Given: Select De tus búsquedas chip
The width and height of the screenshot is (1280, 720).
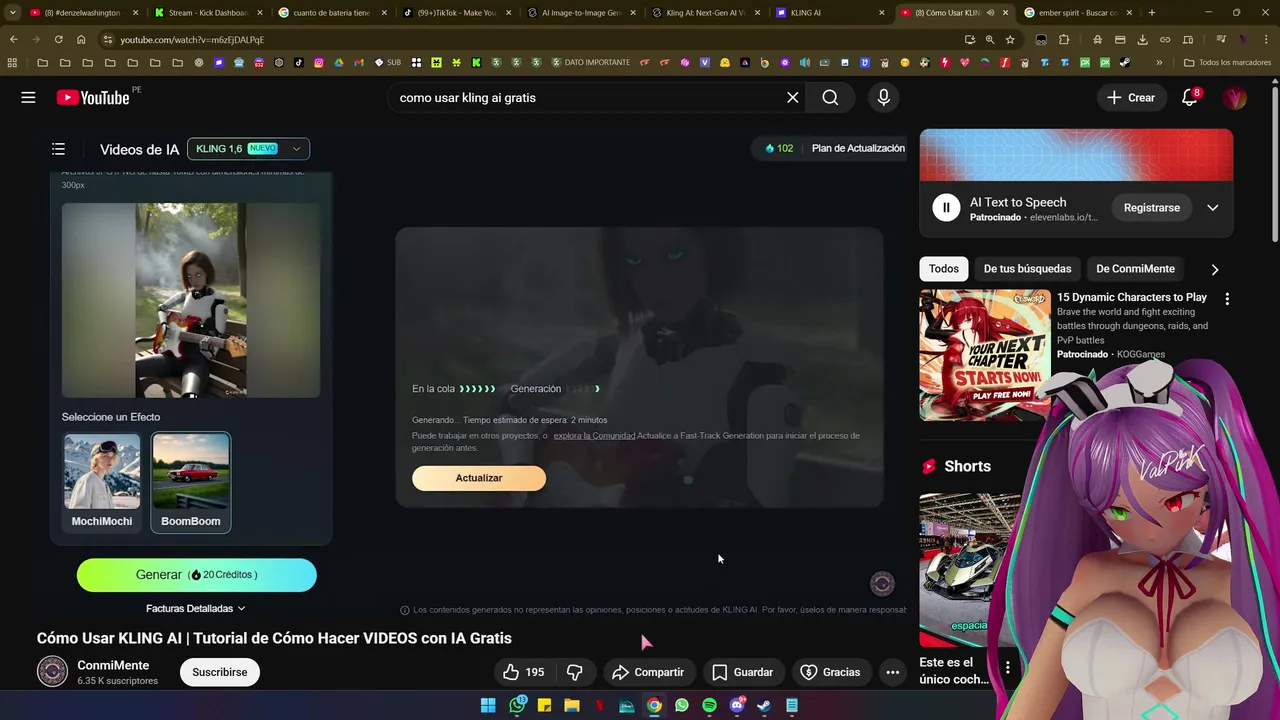Looking at the screenshot, I should click(1027, 269).
